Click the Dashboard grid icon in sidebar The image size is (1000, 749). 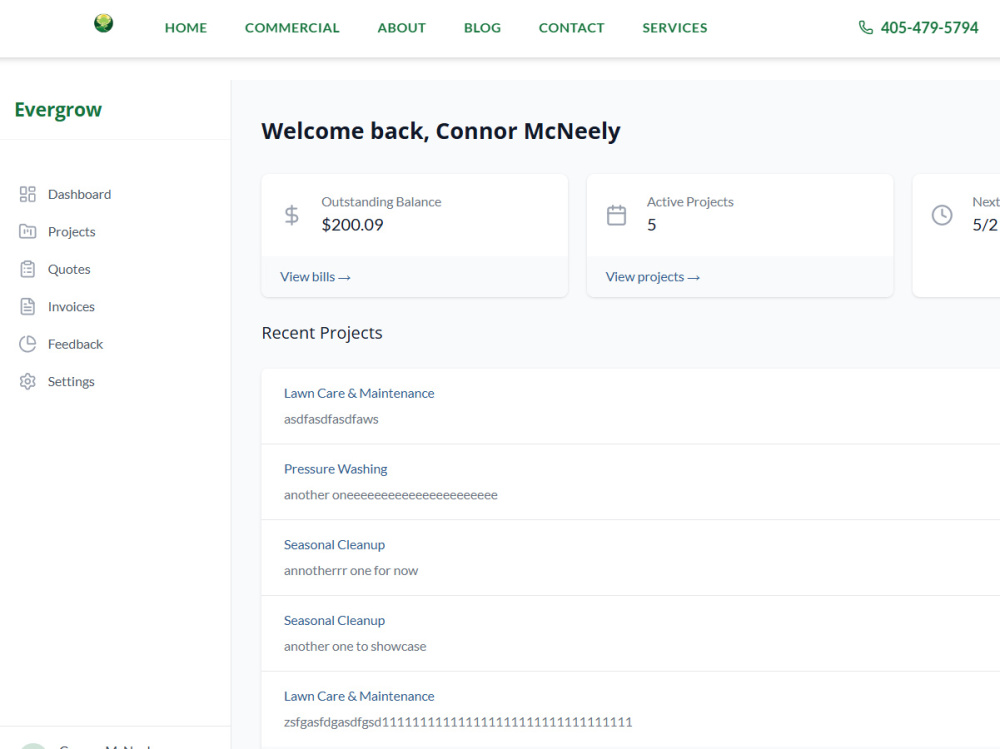[x=27, y=194]
